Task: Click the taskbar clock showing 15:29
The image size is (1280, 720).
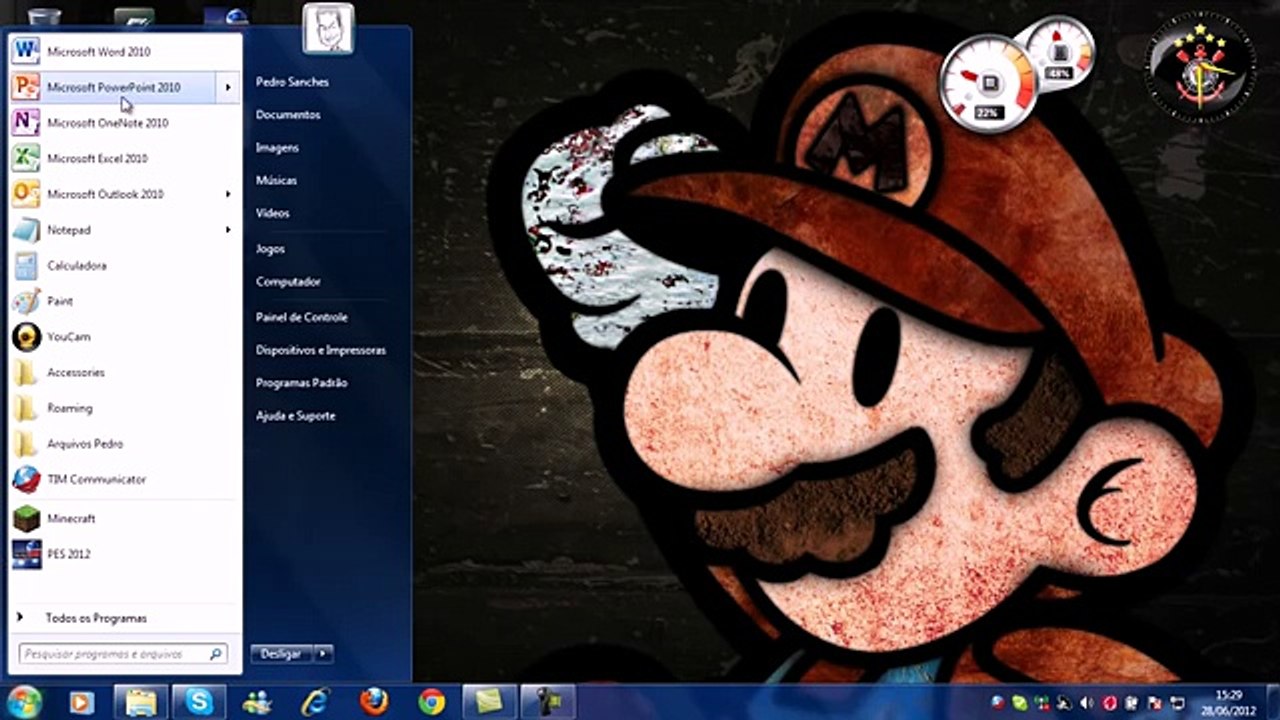Action: coord(1229,701)
